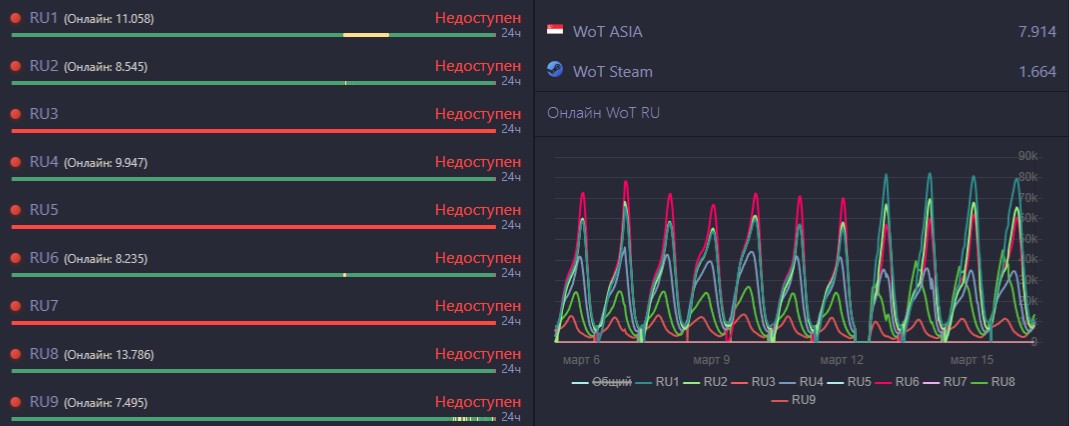Viewport: 1069px width, 426px height.
Task: Toggle RU2 series in chart legend
Action: (705, 382)
